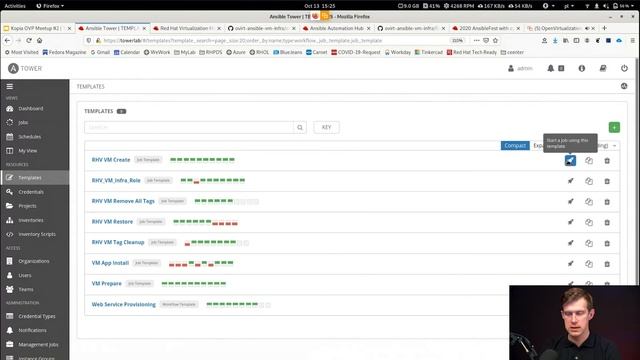The width and height of the screenshot is (640, 360).
Task: Open the RHV VM Restore template link
Action: point(112,222)
